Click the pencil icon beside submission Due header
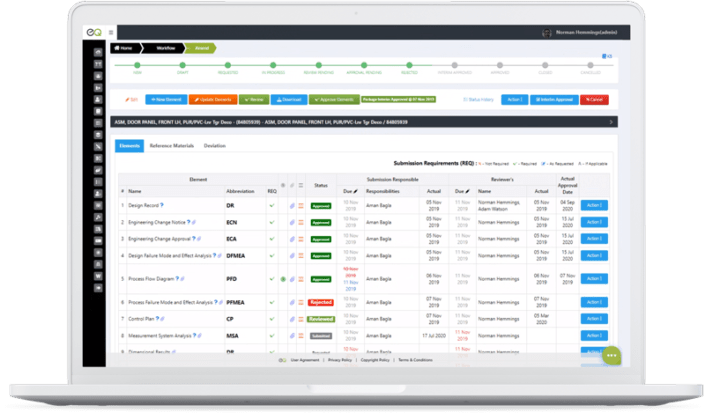This screenshot has height=413, width=705. point(355,191)
